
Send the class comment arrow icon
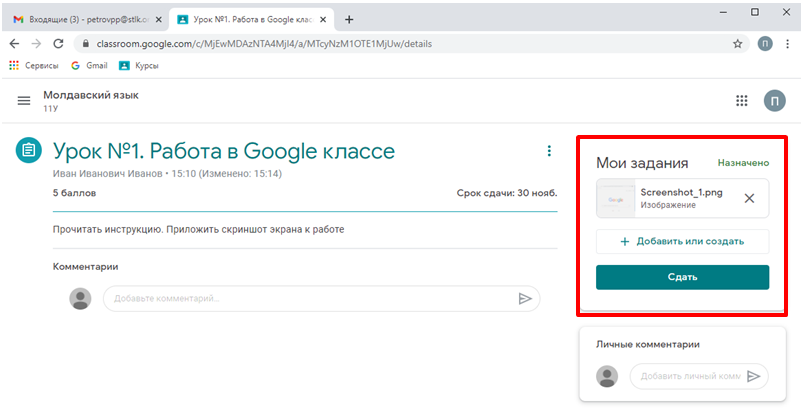click(x=524, y=298)
